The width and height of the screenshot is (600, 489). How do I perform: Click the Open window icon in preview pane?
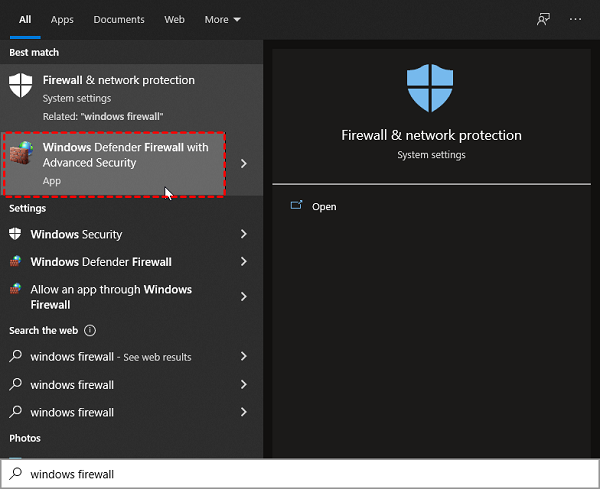click(297, 205)
